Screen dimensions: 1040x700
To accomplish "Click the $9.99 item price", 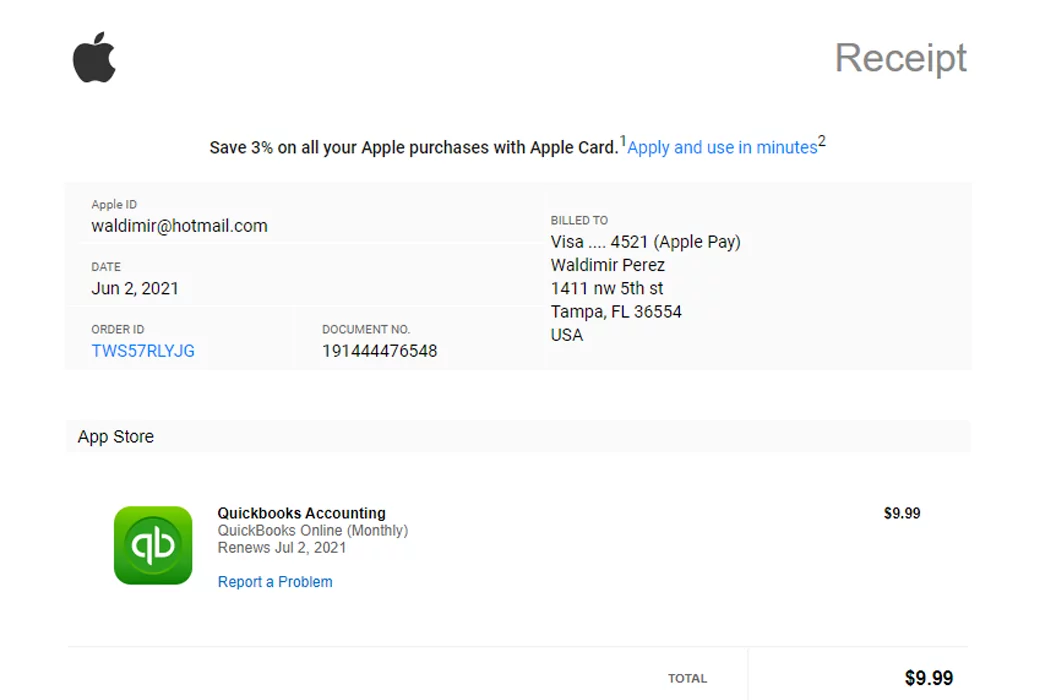I will pyautogui.click(x=902, y=513).
